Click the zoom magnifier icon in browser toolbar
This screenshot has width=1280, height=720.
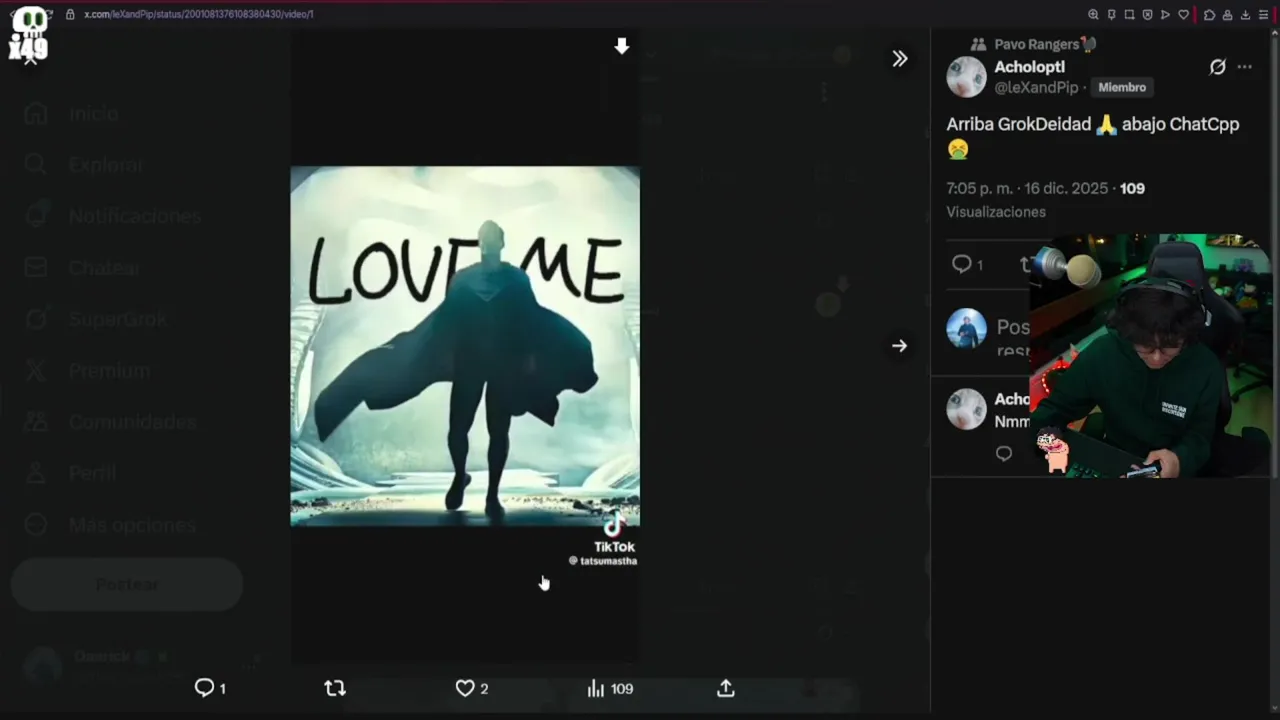[x=1093, y=15]
